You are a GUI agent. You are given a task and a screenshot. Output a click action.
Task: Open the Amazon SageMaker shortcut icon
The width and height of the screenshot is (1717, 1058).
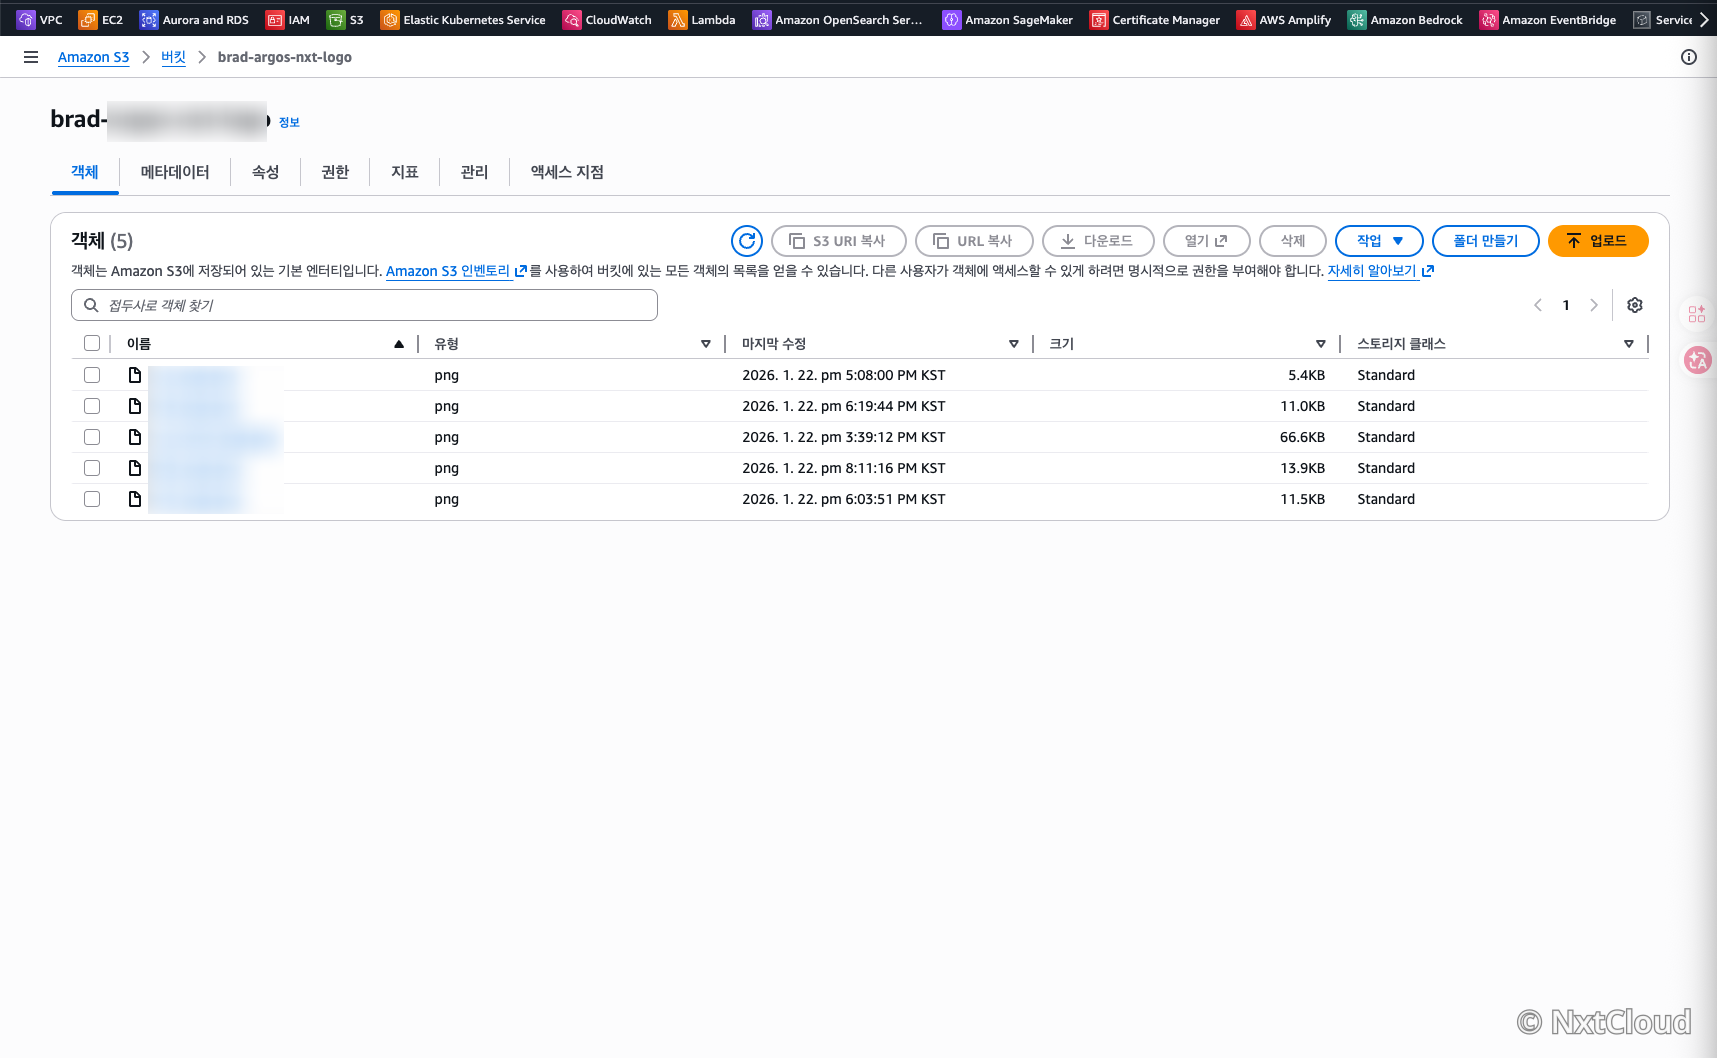tap(952, 20)
